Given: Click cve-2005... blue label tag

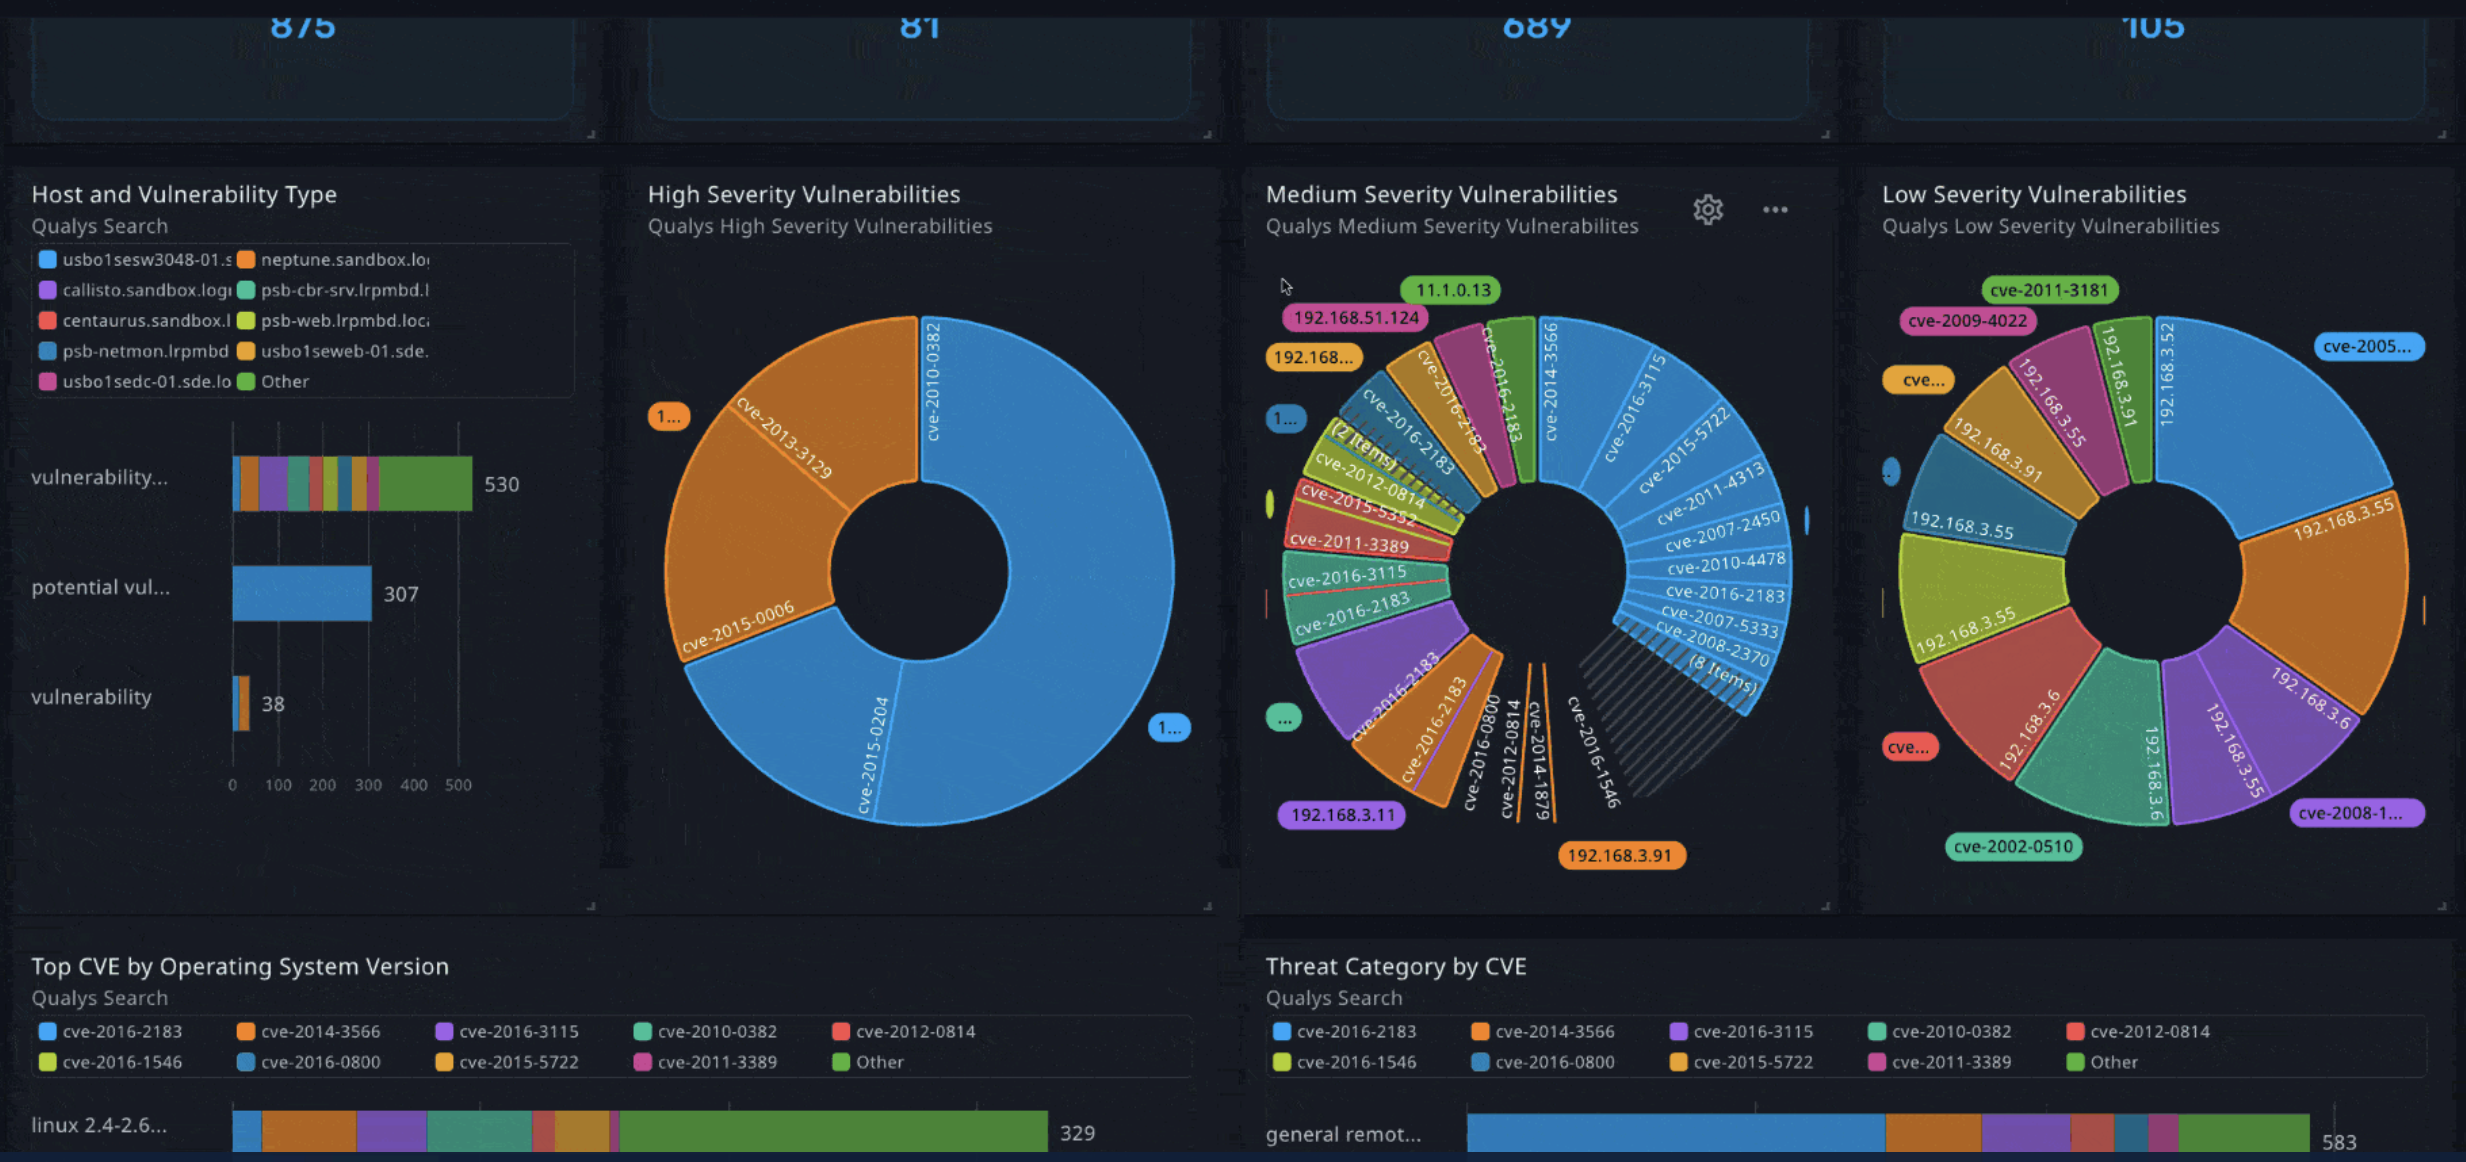Looking at the screenshot, I should [x=2368, y=346].
